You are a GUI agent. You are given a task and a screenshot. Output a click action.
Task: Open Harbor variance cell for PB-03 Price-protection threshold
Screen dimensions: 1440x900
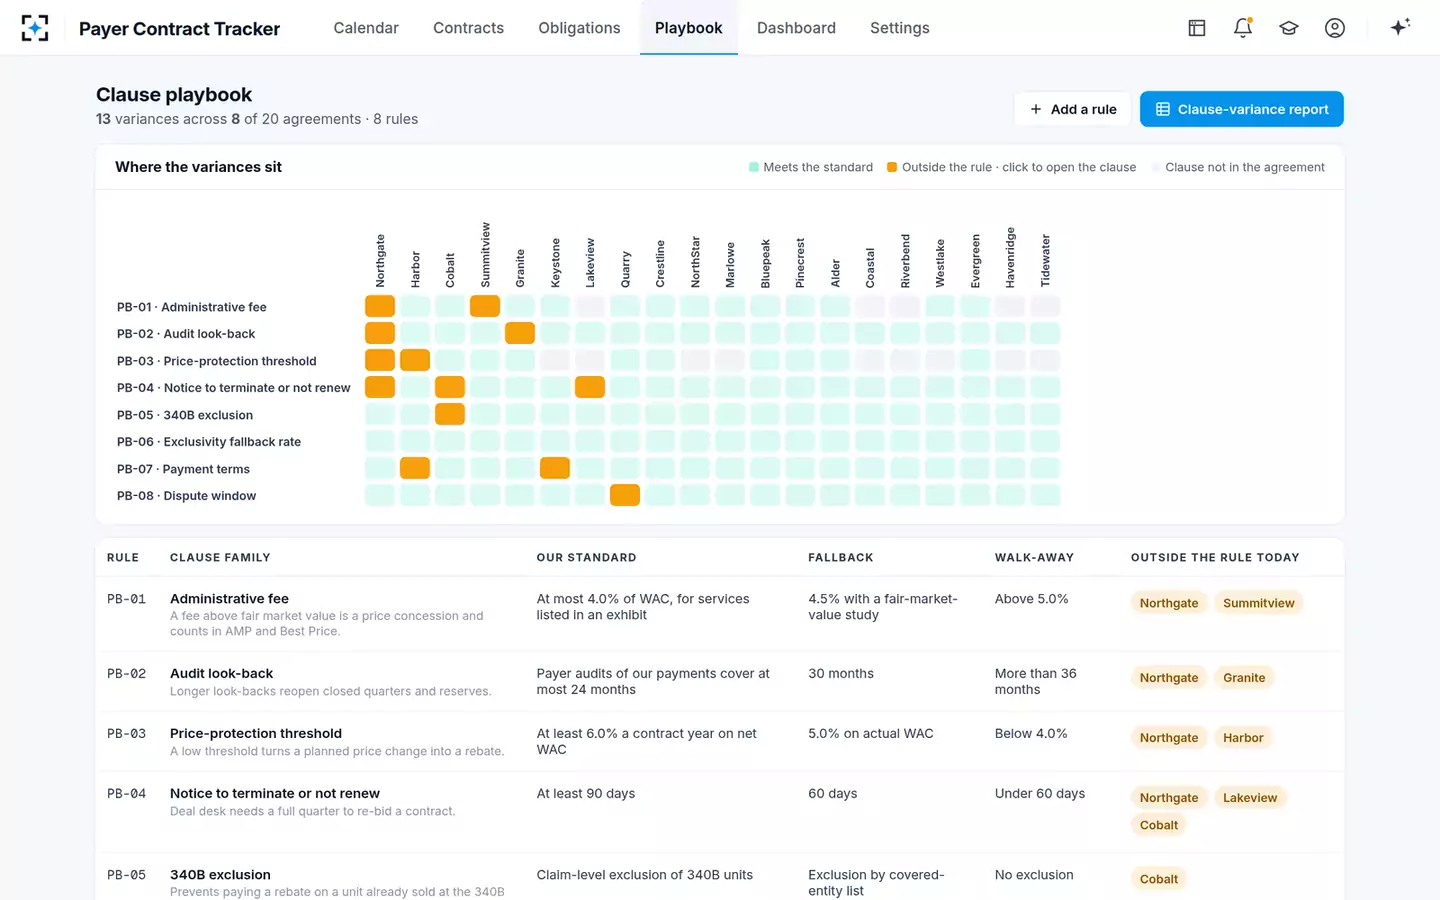click(415, 360)
